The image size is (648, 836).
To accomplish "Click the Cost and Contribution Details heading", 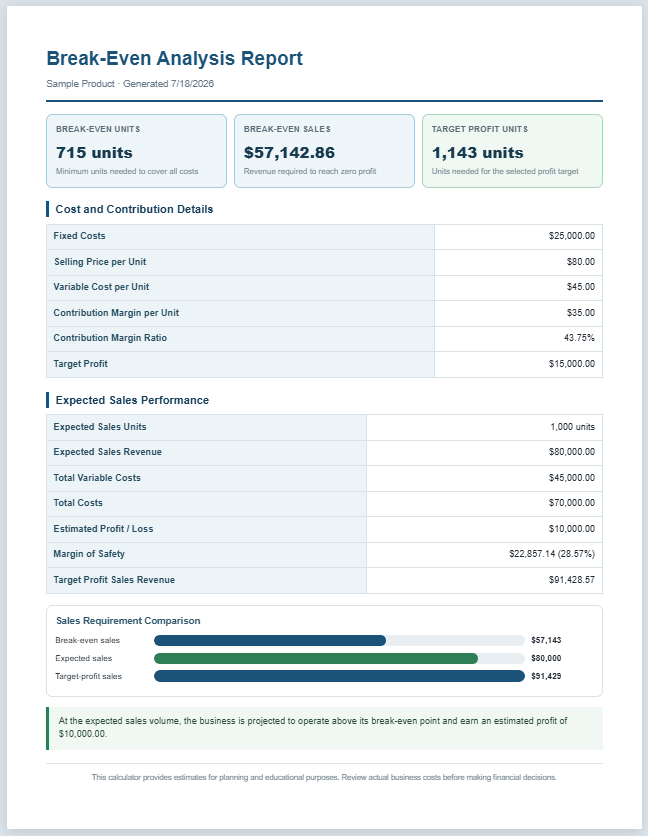I will [x=134, y=209].
